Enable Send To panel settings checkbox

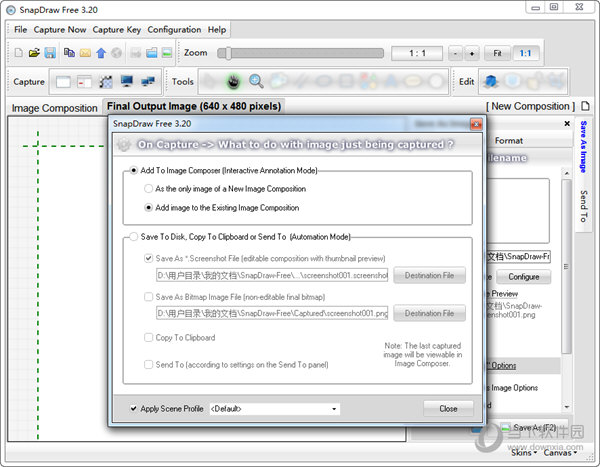point(148,364)
